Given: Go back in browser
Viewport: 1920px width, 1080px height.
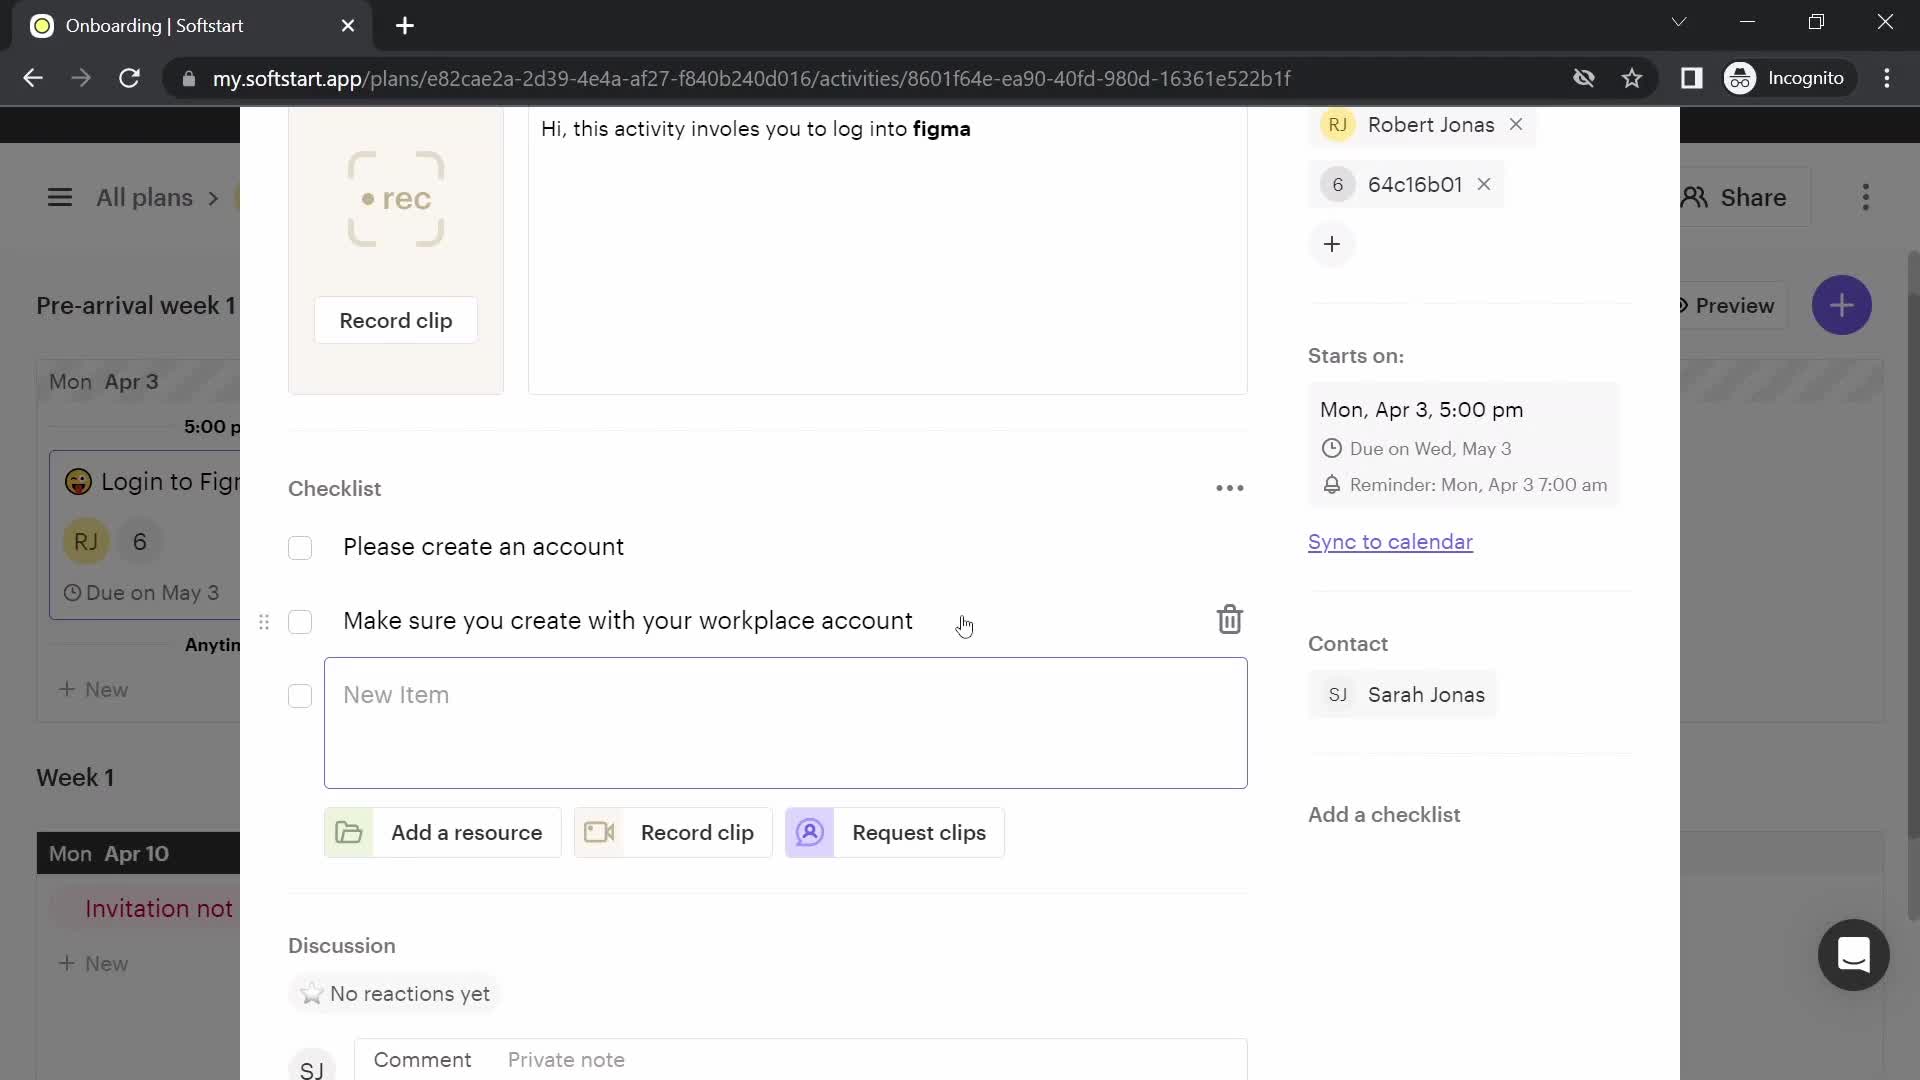Looking at the screenshot, I should click(x=33, y=78).
